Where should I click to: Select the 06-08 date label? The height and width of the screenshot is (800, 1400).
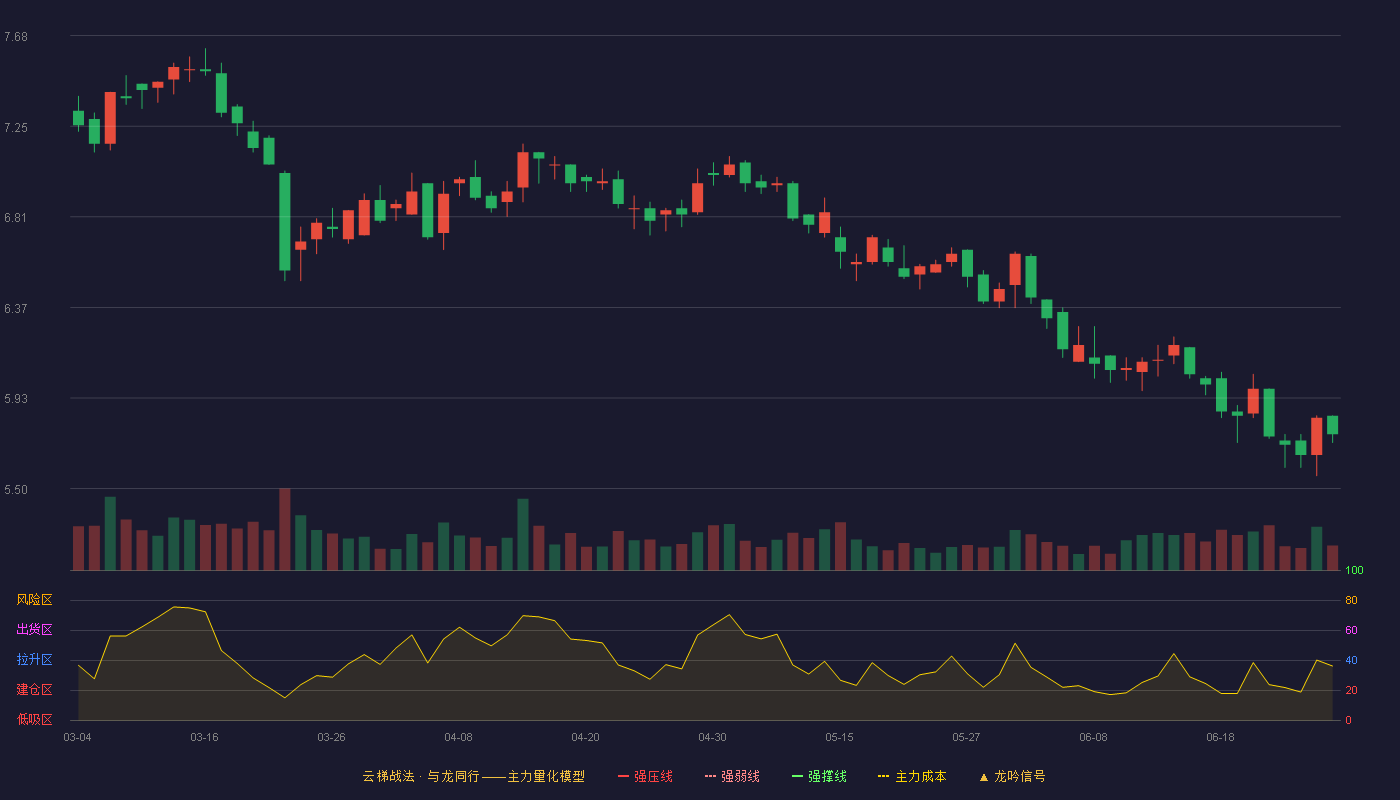pos(1093,737)
